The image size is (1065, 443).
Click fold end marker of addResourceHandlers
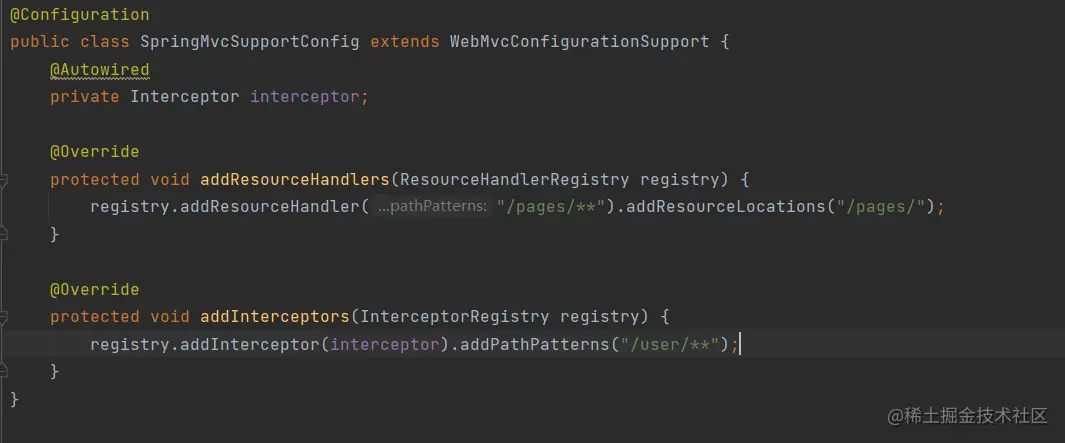[x=3, y=233]
